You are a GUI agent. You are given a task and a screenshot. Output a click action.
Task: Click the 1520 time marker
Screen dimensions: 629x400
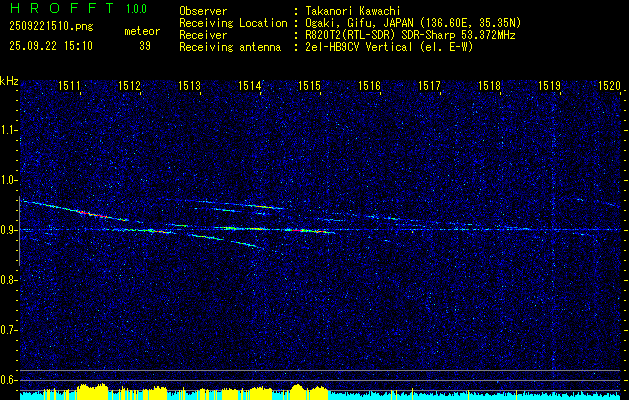[x=609, y=87]
